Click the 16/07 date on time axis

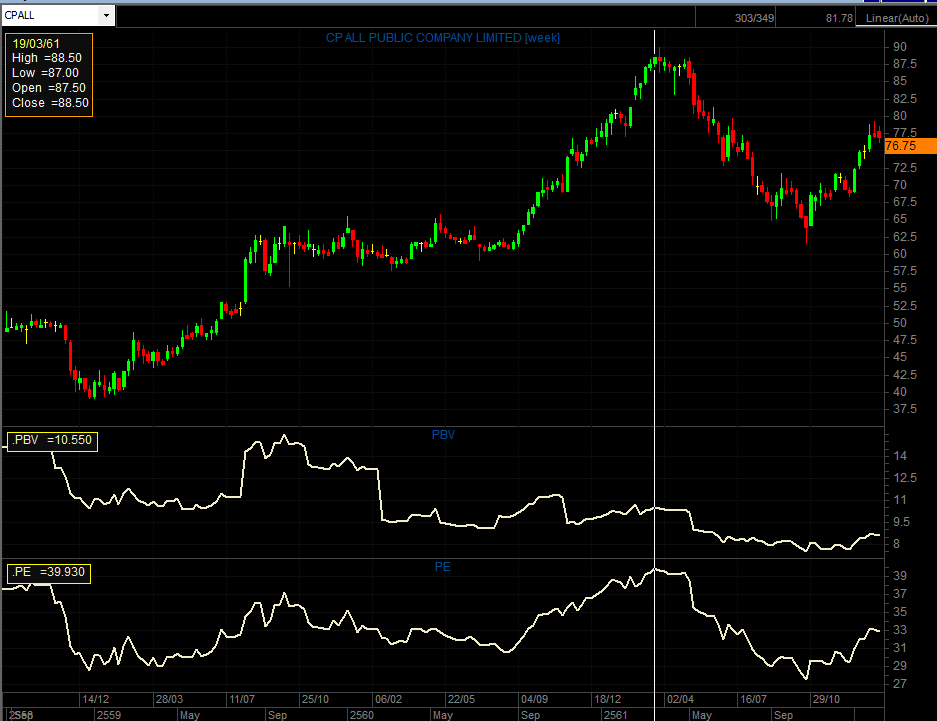coord(754,699)
